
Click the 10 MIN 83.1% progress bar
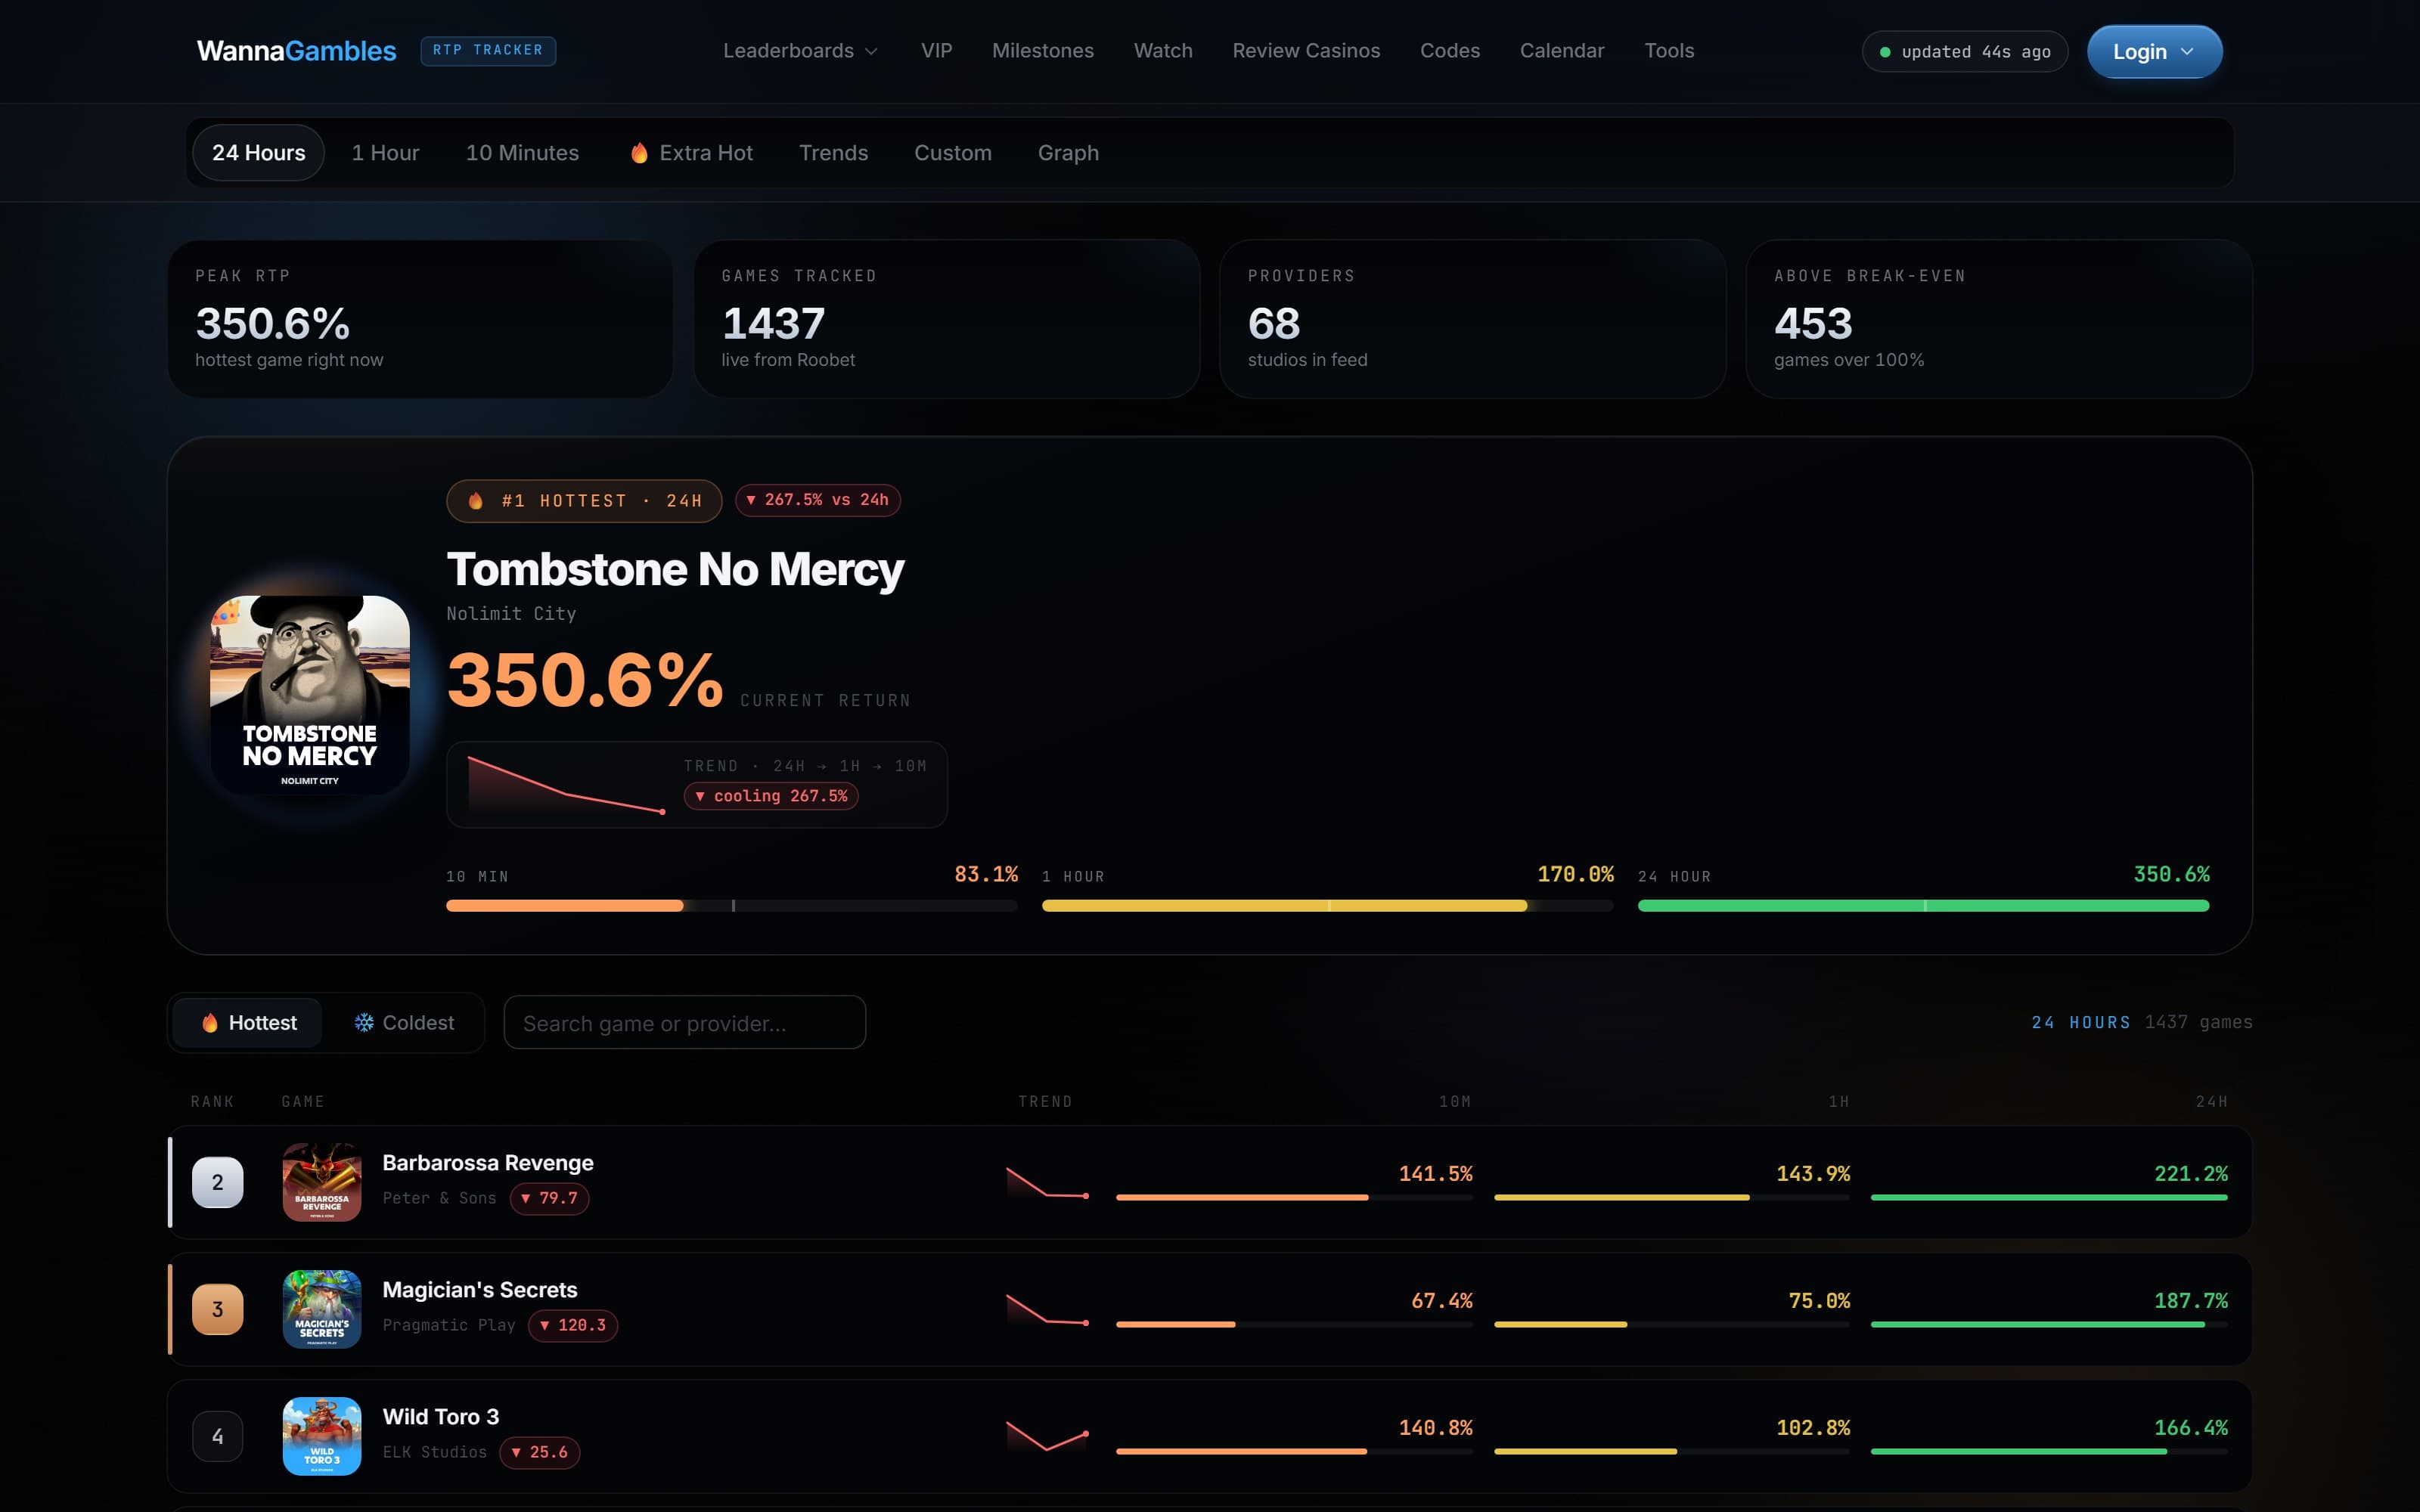pyautogui.click(x=732, y=905)
